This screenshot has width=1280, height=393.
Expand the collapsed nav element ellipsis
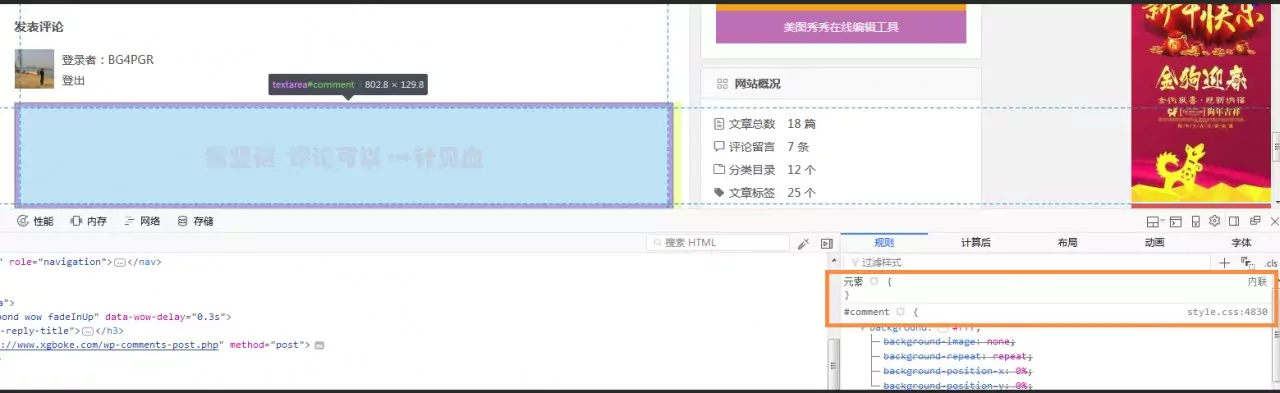click(x=120, y=262)
